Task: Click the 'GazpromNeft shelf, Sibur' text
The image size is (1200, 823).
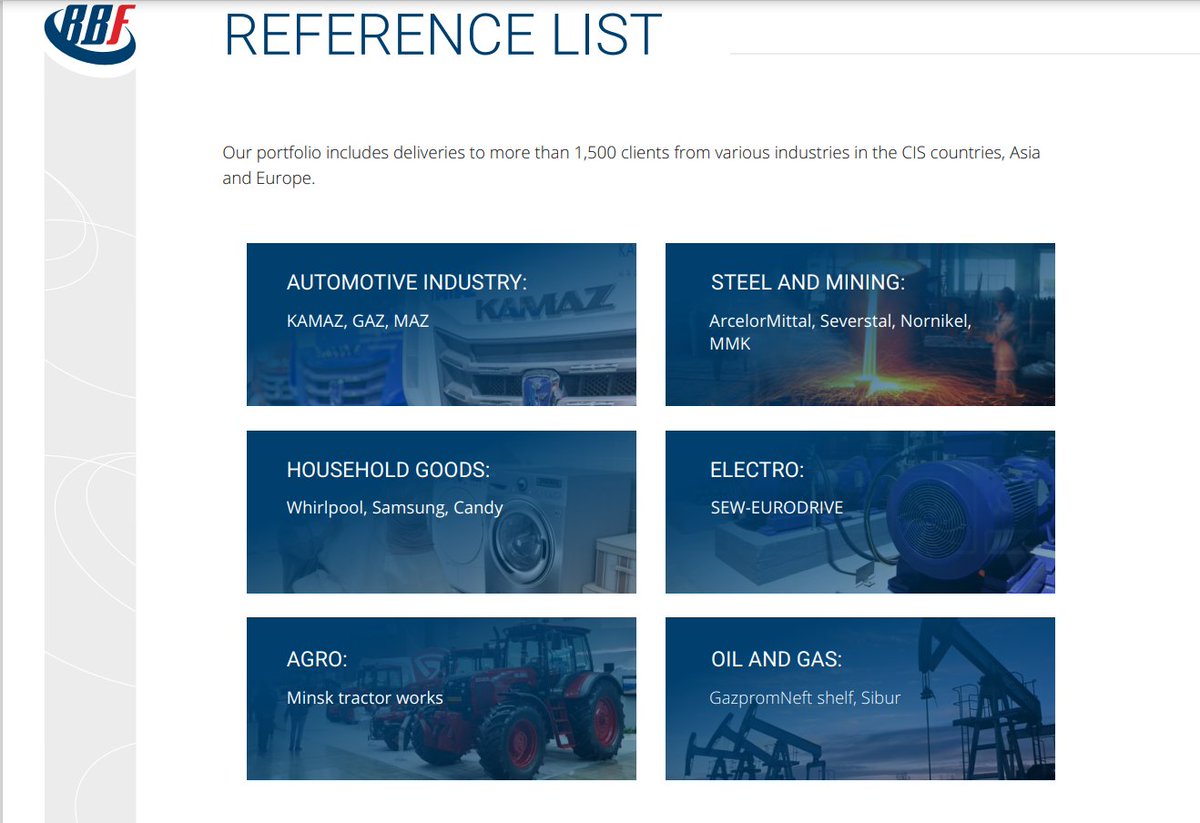Action: point(806,697)
